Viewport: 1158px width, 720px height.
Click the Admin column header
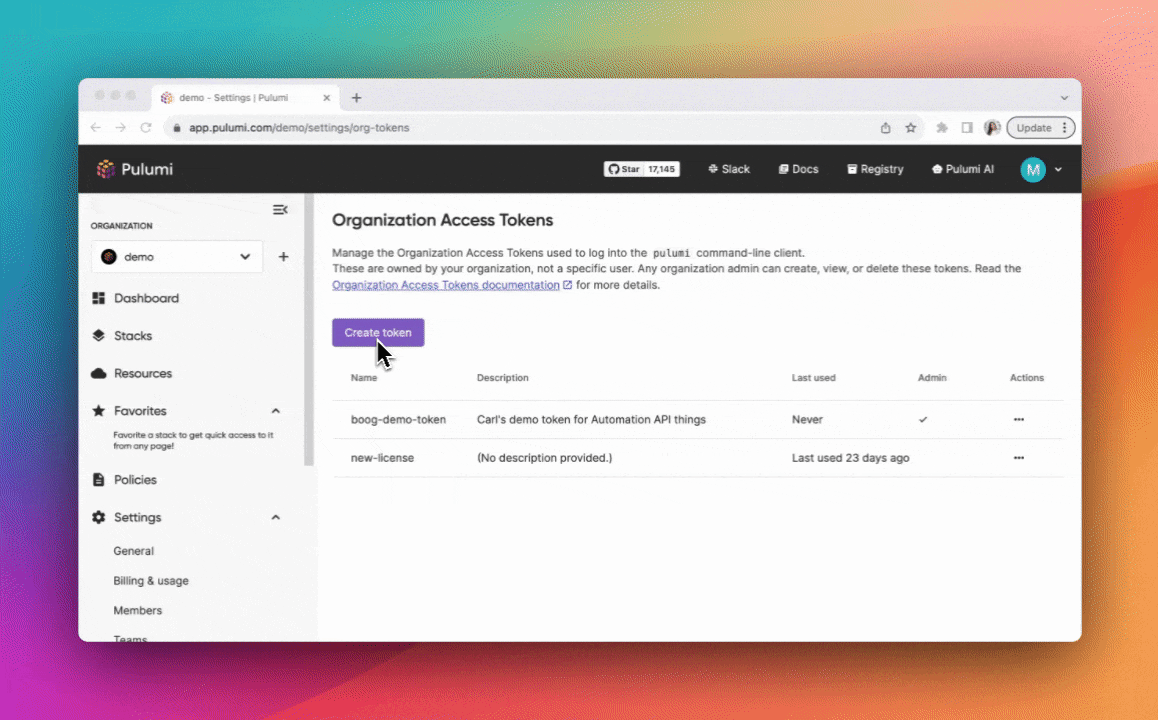pos(932,377)
